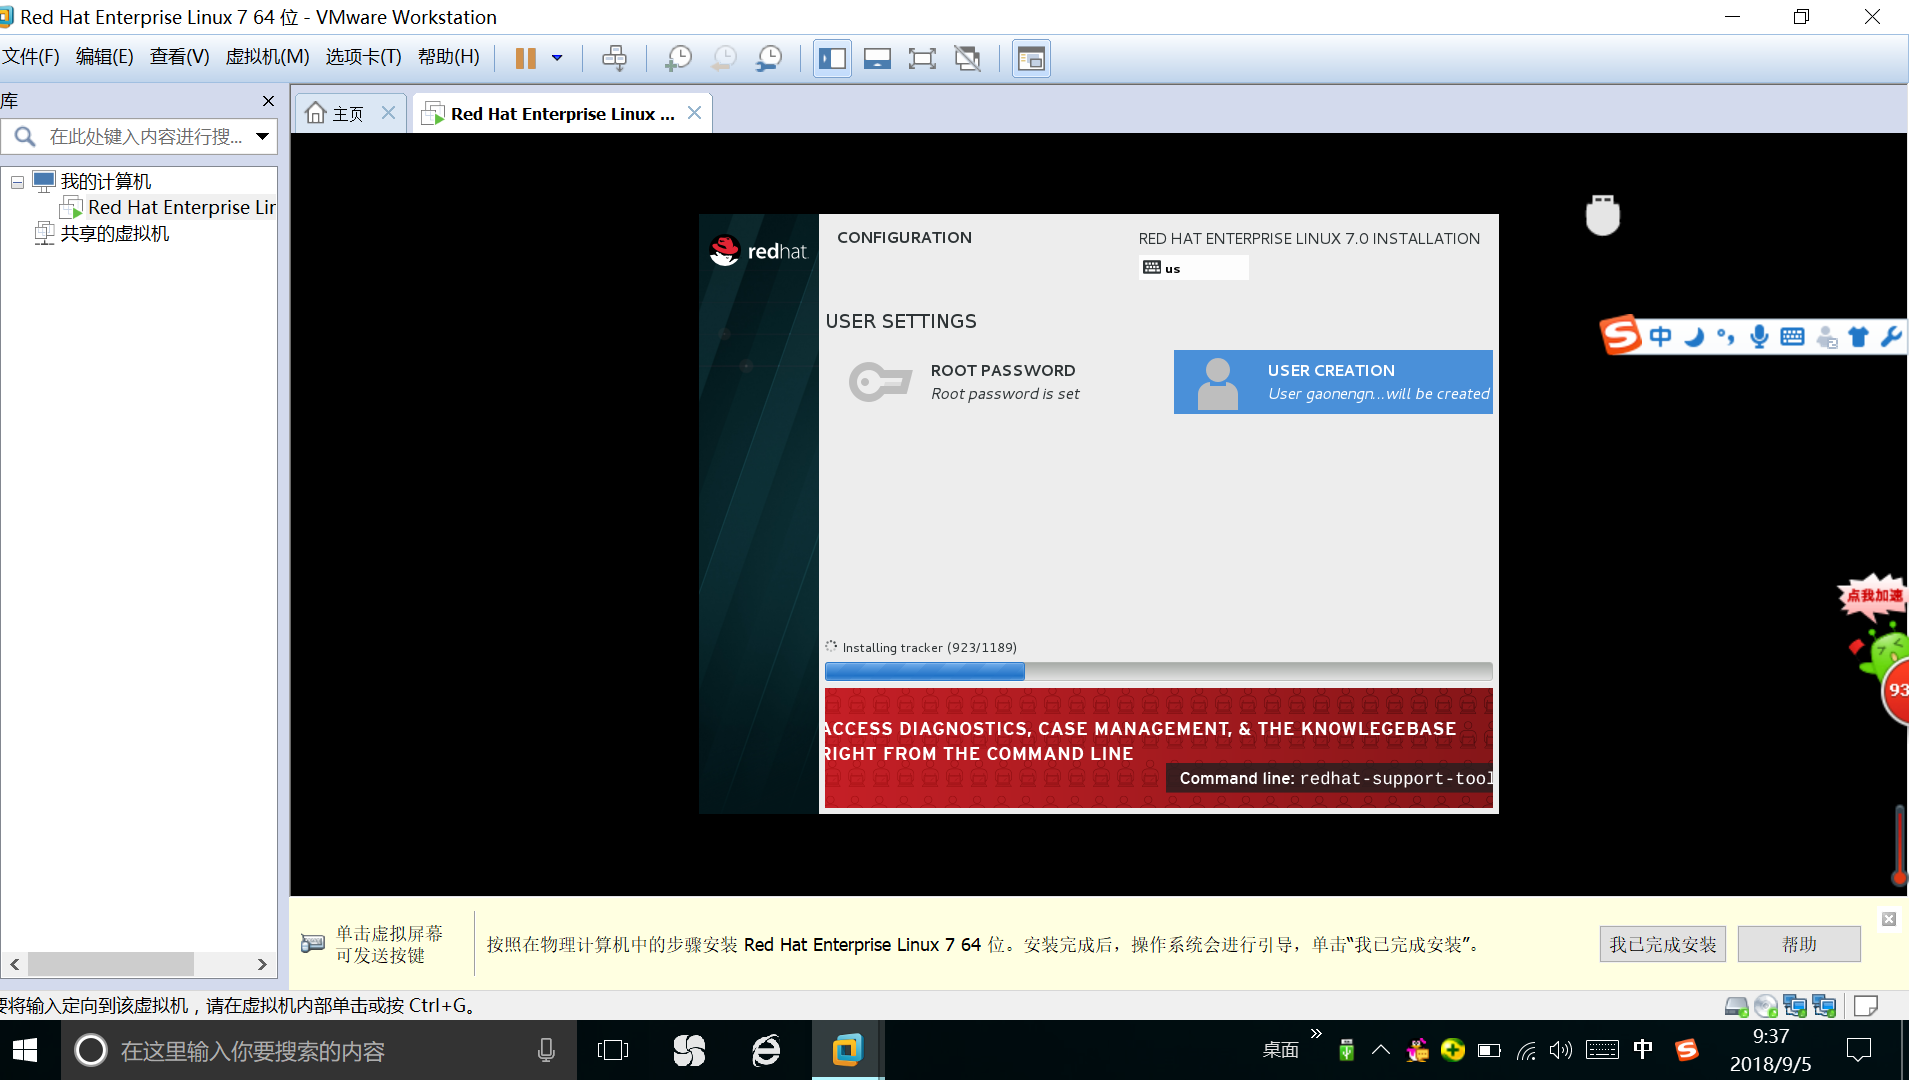Screen dimensions: 1909x1080
Task: Send Ctrl+Alt+Del to the virtual machine
Action: pyautogui.click(x=614, y=58)
